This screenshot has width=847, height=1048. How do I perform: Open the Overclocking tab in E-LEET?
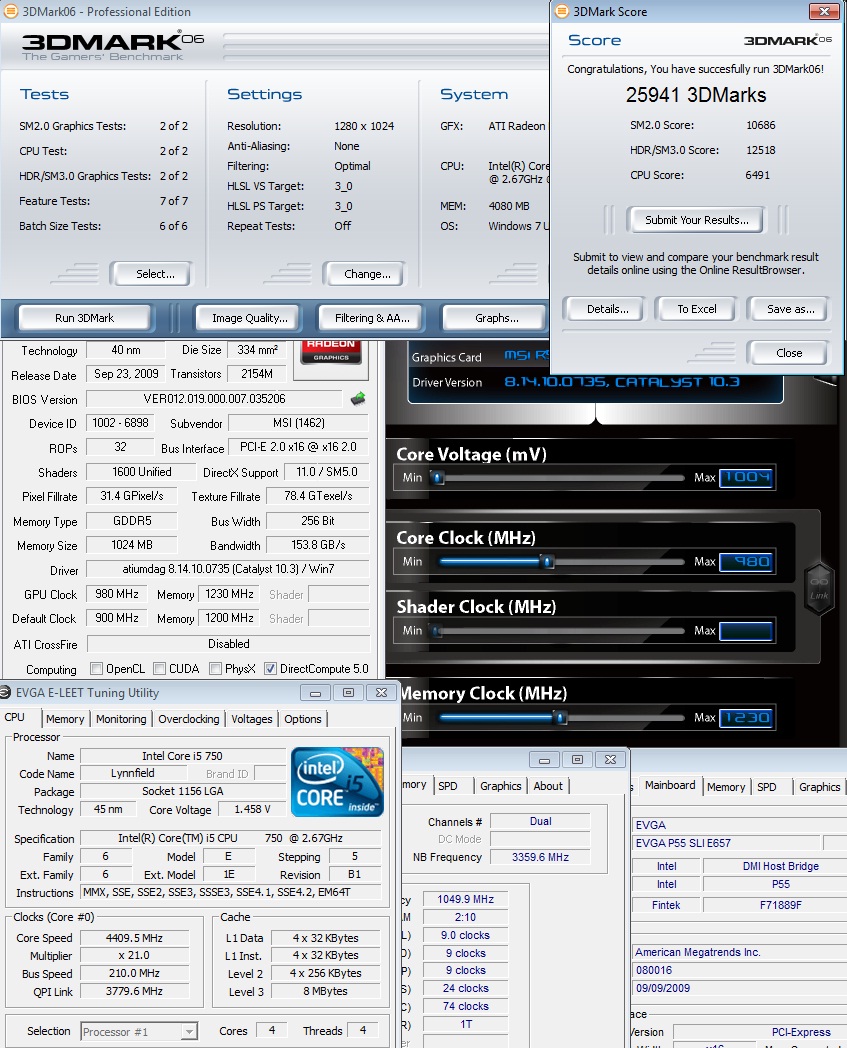click(189, 718)
